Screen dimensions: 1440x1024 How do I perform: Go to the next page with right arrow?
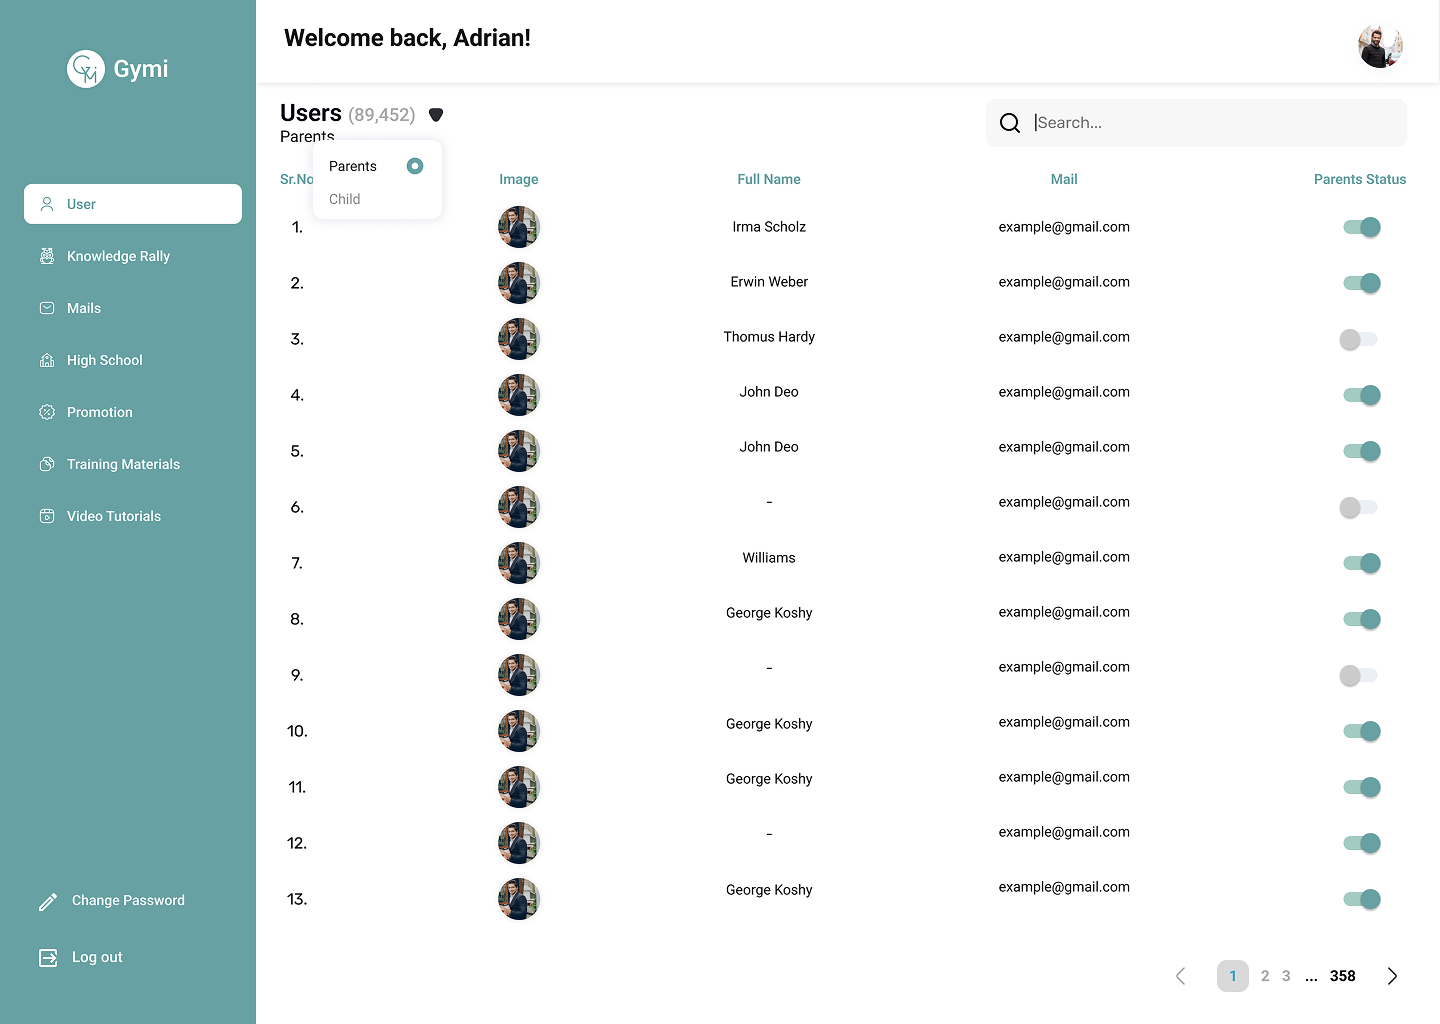1392,975
